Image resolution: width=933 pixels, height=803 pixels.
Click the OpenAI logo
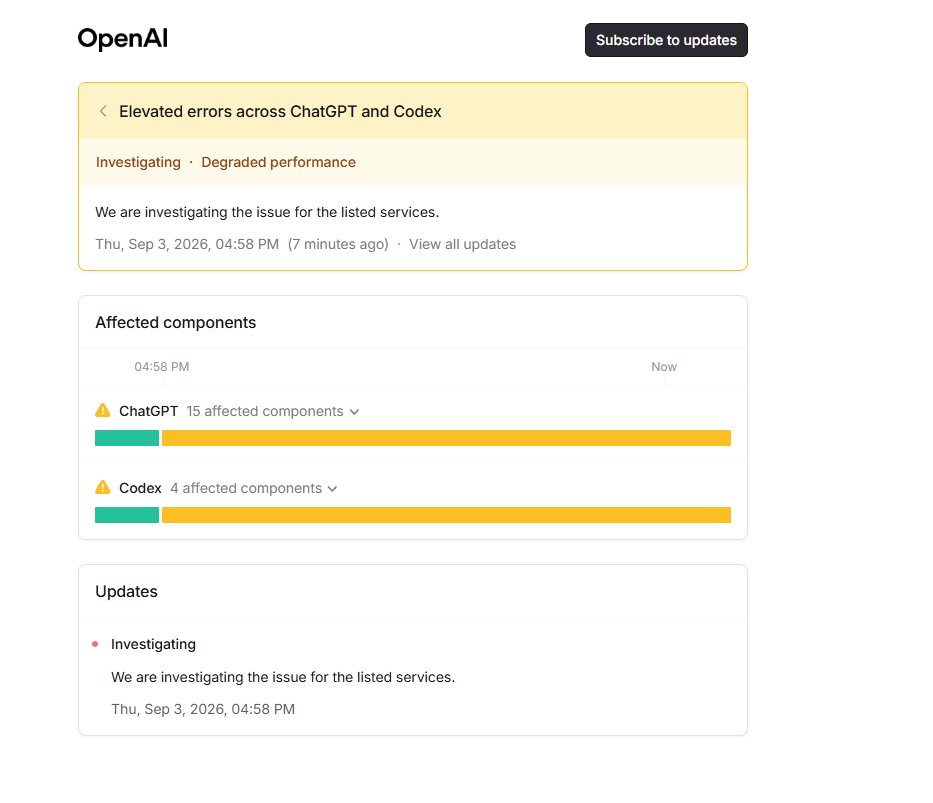click(x=123, y=39)
